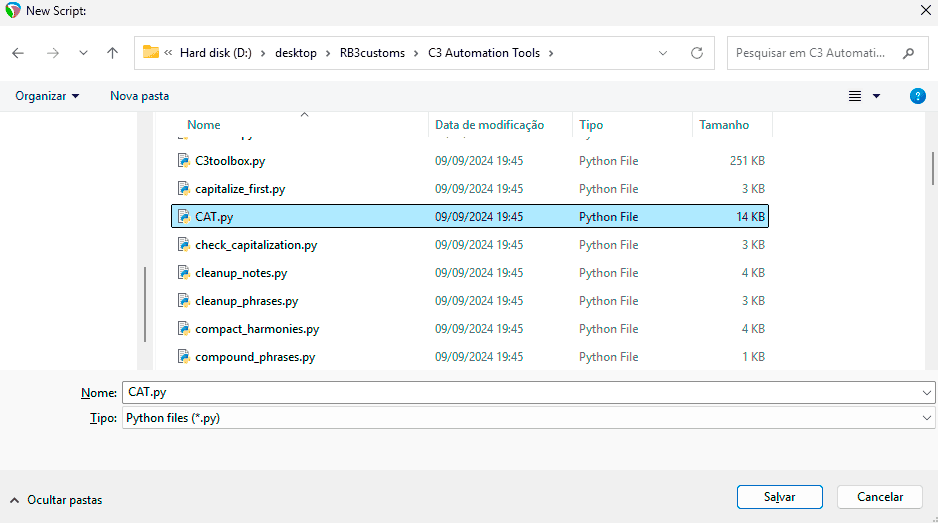Expand the address bar history dropdown

(x=664, y=53)
